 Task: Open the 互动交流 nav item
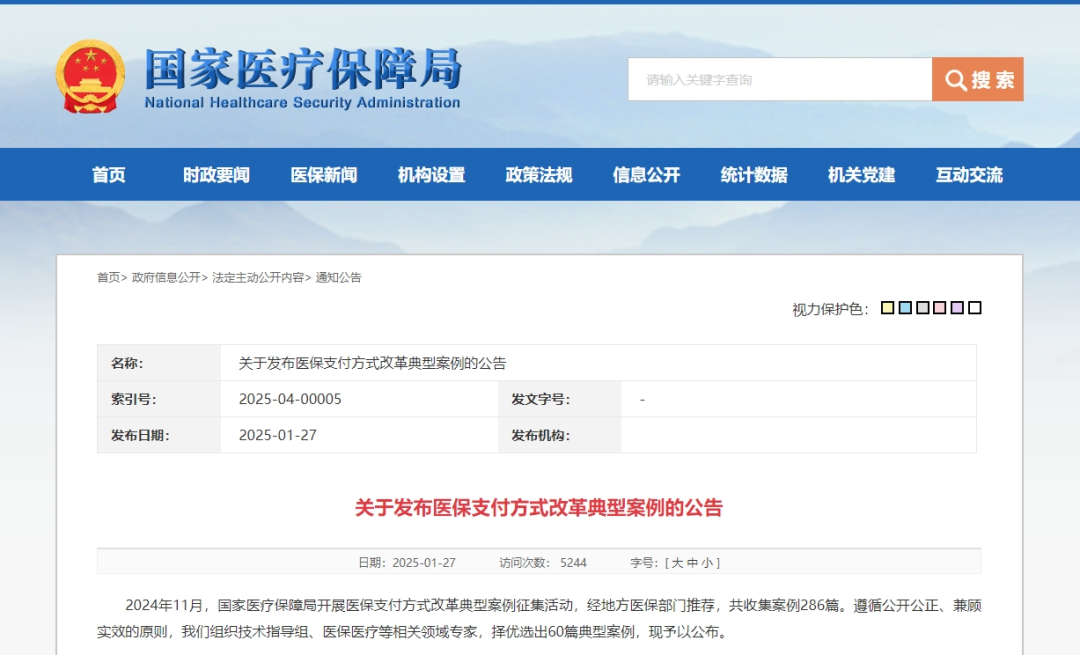[968, 175]
